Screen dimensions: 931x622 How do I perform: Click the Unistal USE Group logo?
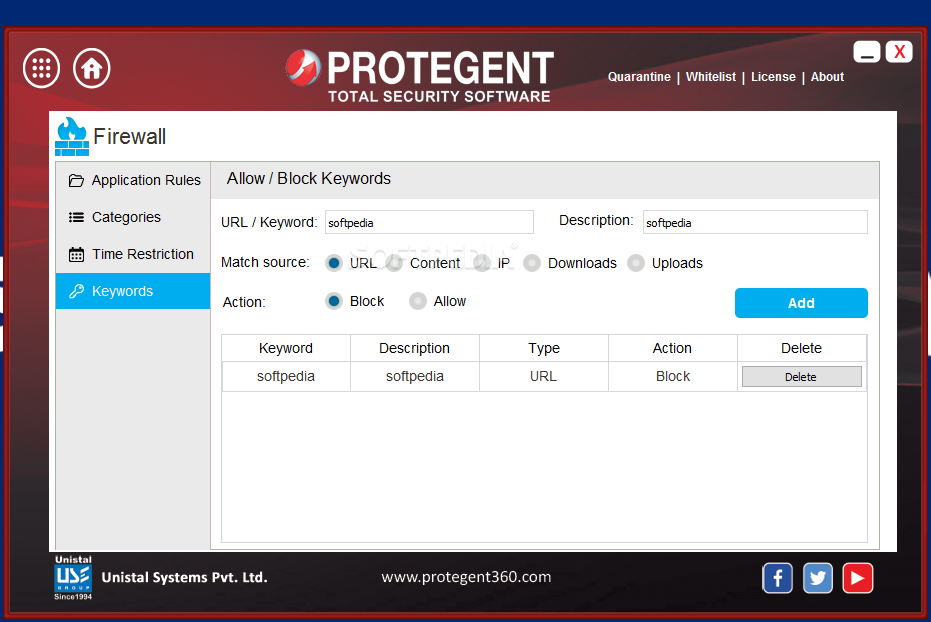(73, 577)
